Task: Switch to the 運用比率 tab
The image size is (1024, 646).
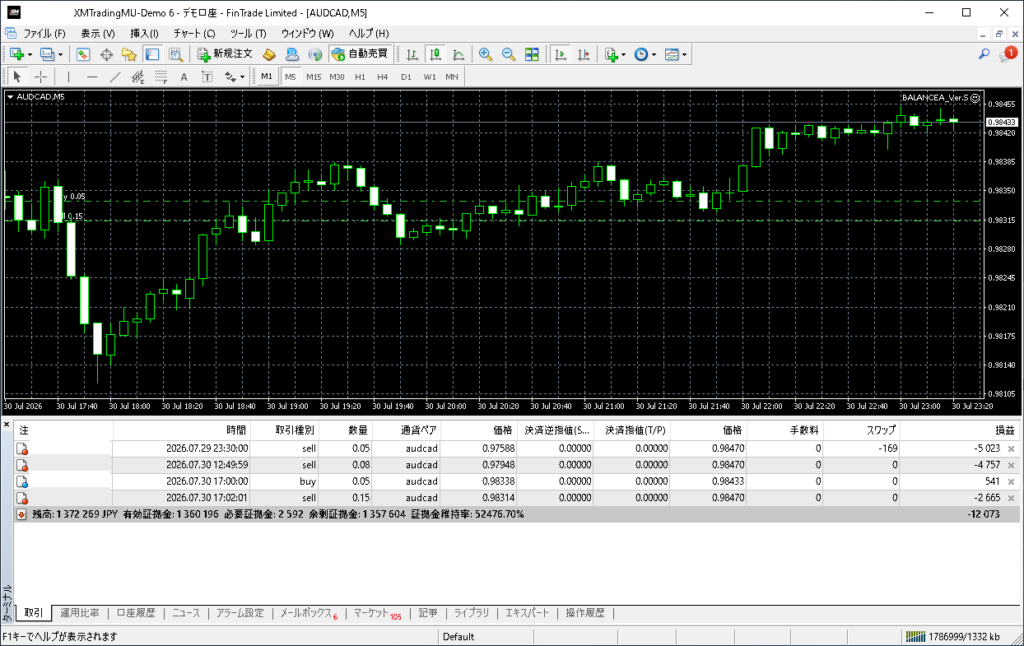Action: (80, 613)
